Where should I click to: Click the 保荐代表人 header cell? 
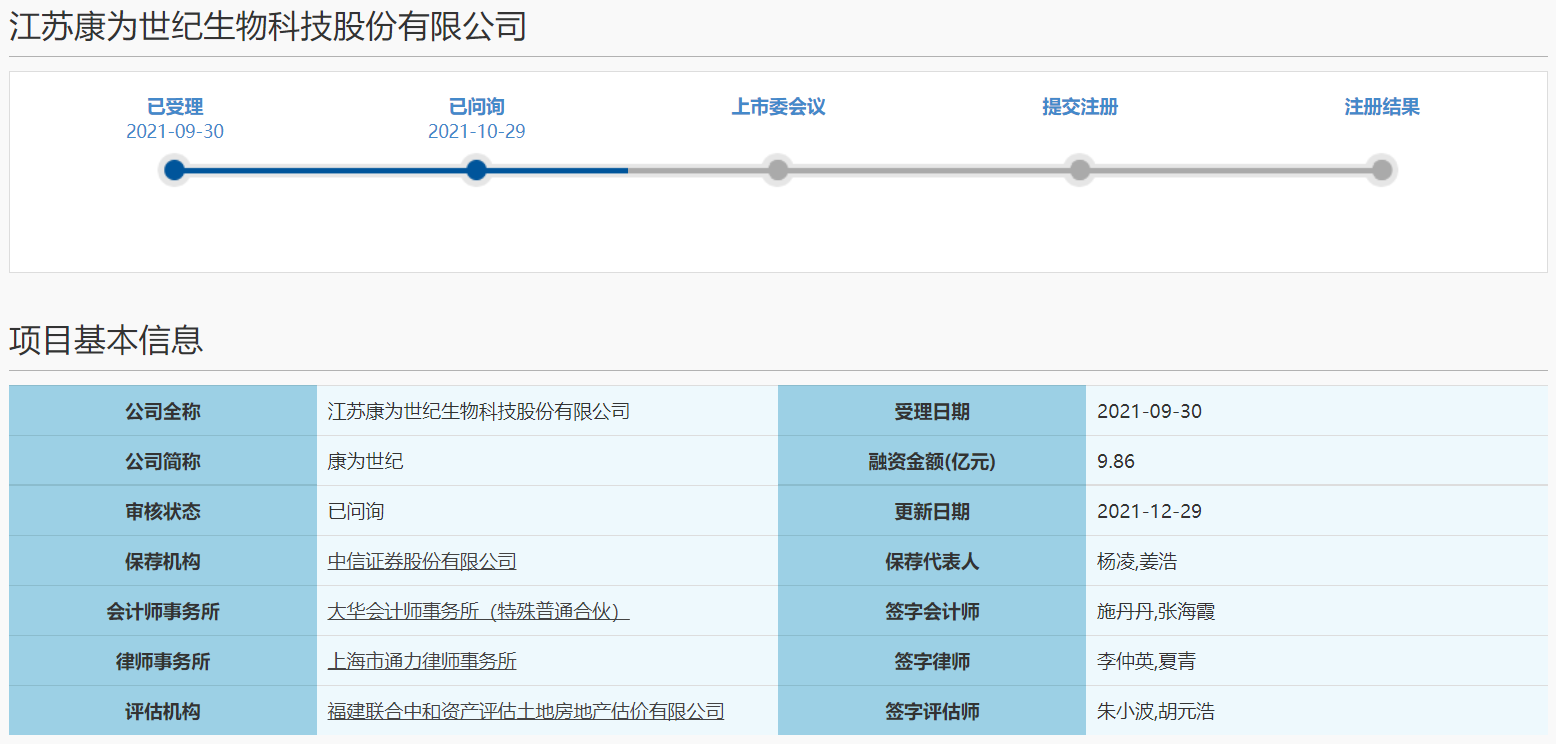click(932, 561)
